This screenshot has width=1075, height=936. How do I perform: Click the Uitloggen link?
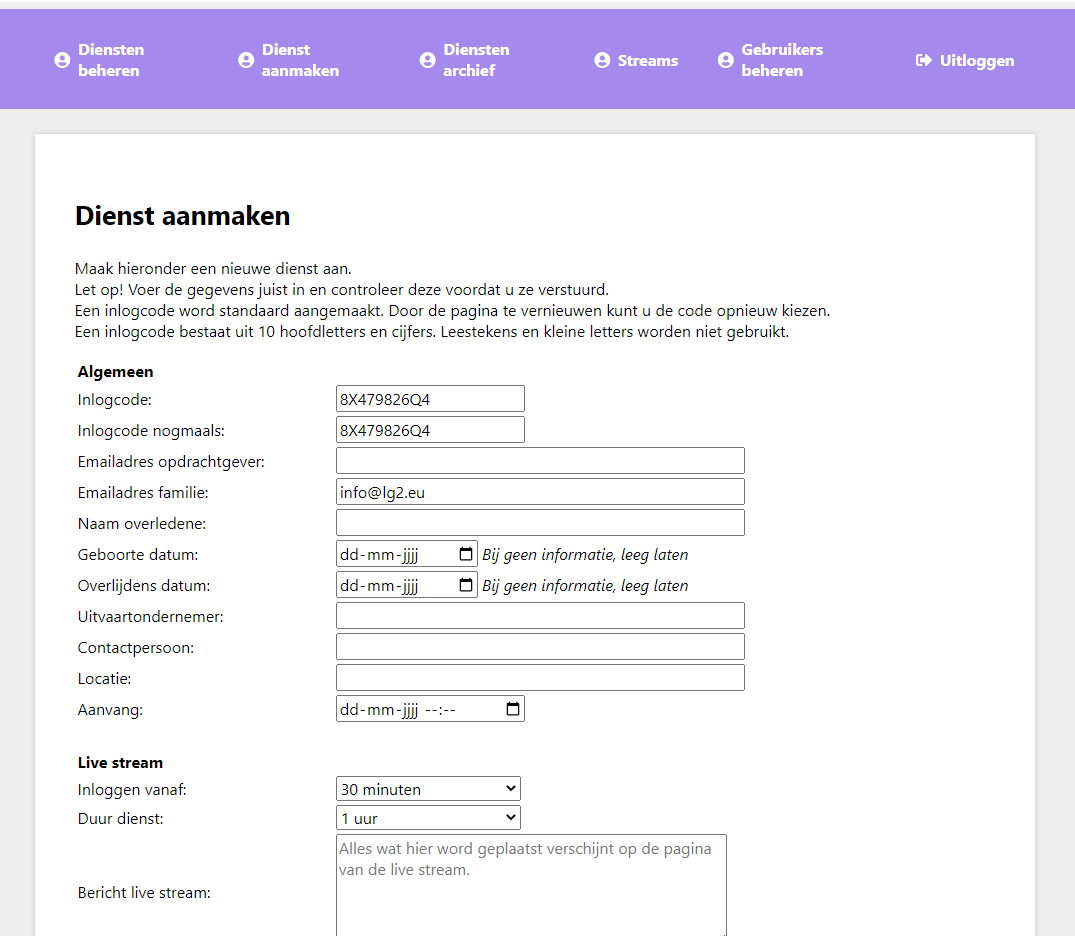pos(976,61)
